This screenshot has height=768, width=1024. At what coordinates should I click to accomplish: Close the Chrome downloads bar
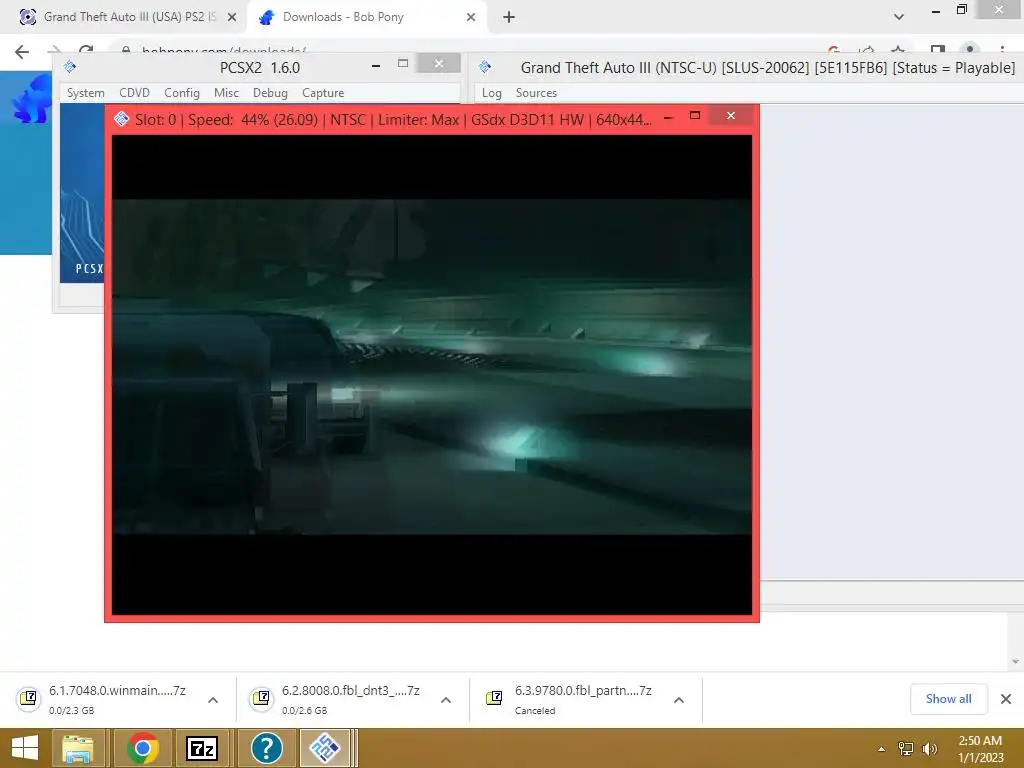[1006, 699]
